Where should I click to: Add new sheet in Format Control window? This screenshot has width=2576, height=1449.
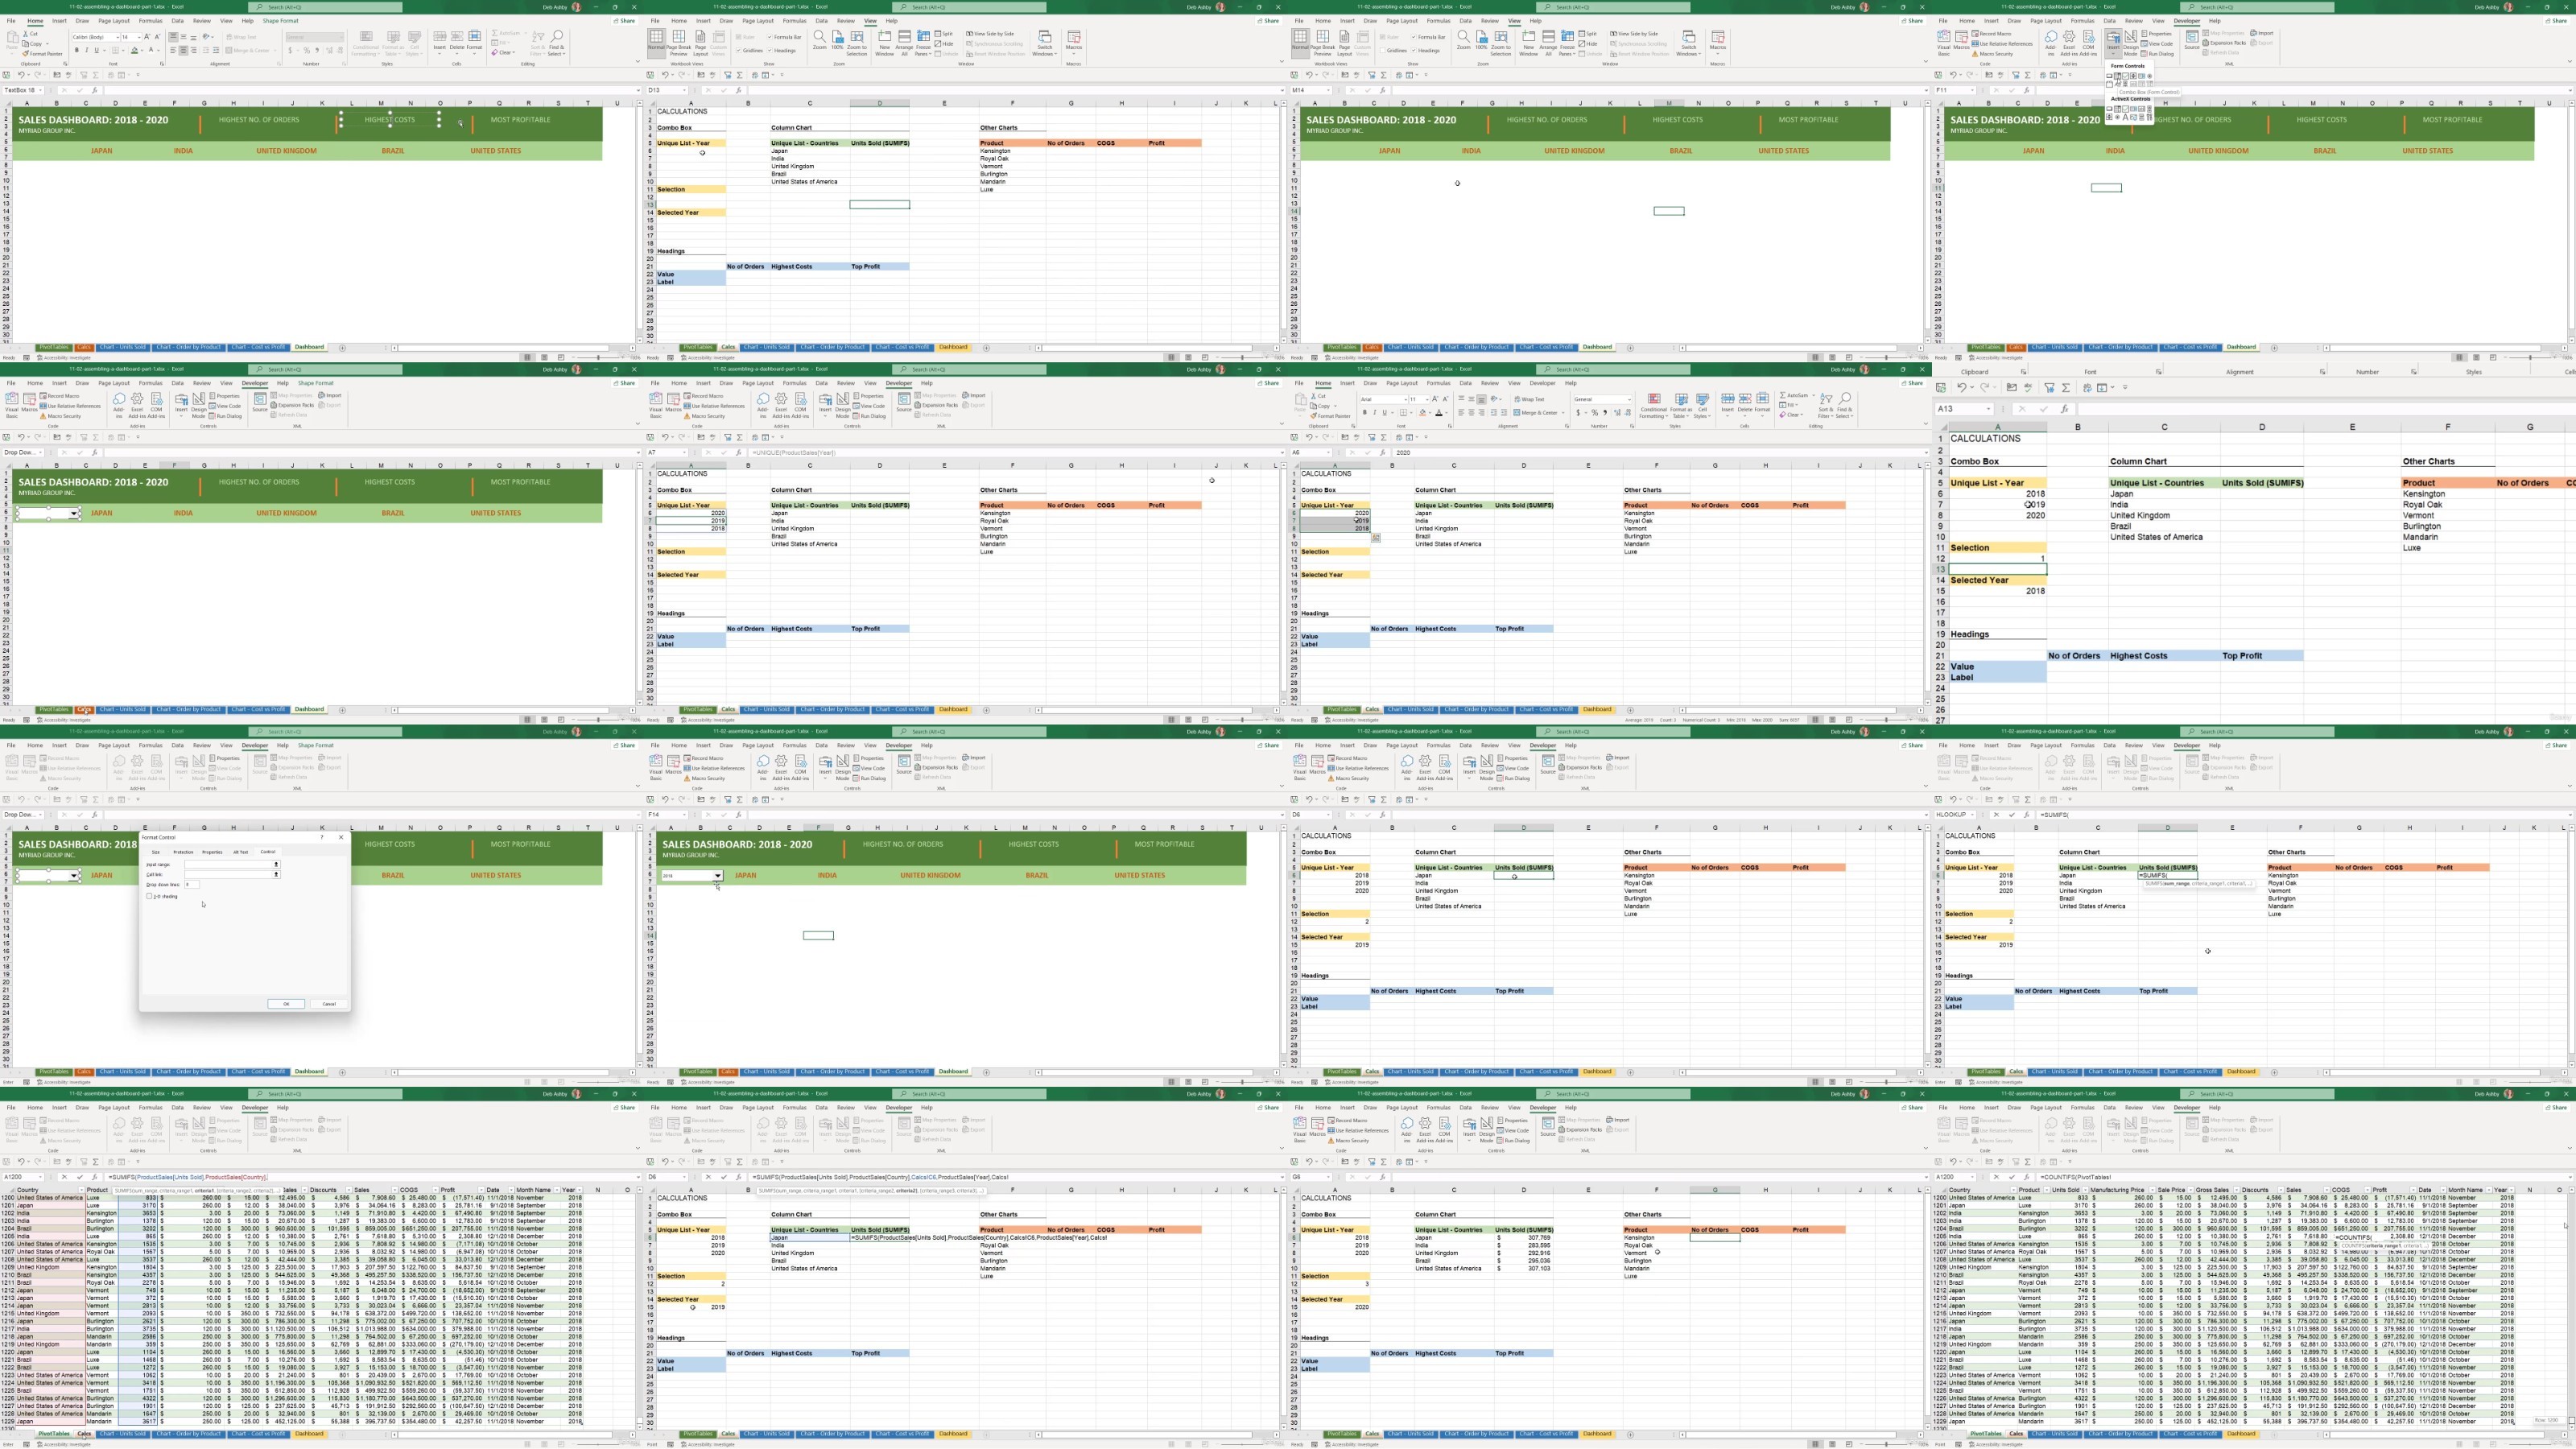pyautogui.click(x=343, y=1072)
